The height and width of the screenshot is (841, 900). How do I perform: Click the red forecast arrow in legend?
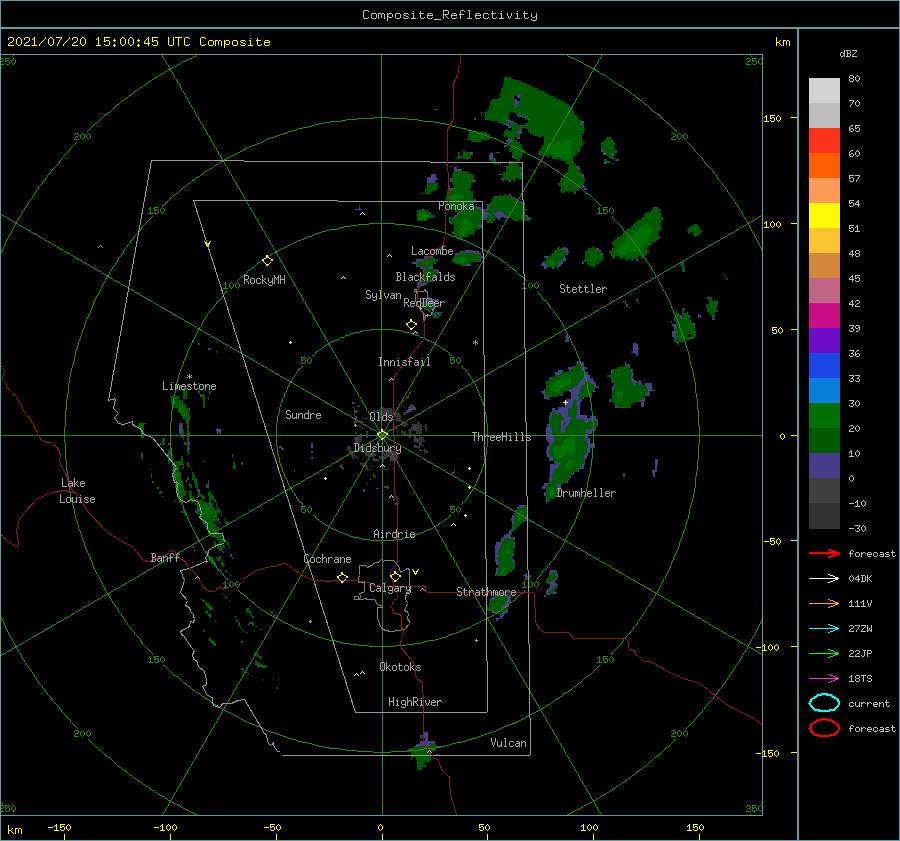pos(824,553)
